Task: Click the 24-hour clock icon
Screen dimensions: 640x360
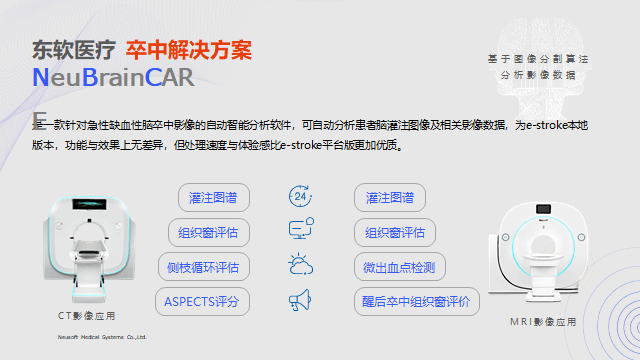Action: 300,196
